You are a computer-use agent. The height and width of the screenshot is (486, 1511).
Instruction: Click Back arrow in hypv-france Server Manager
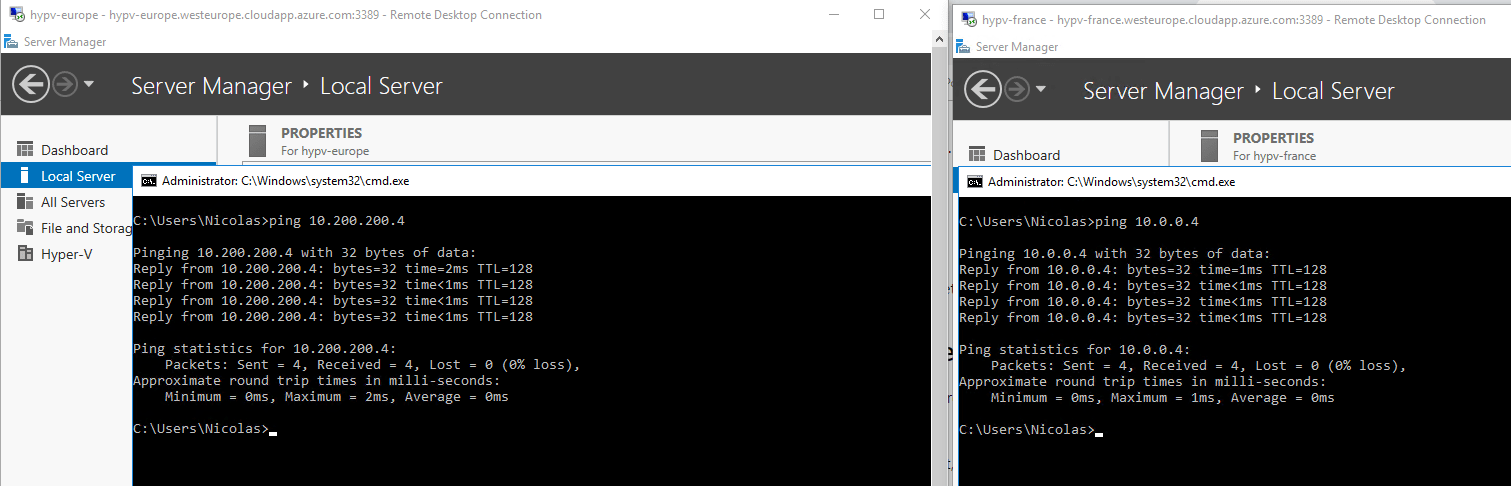coord(983,90)
